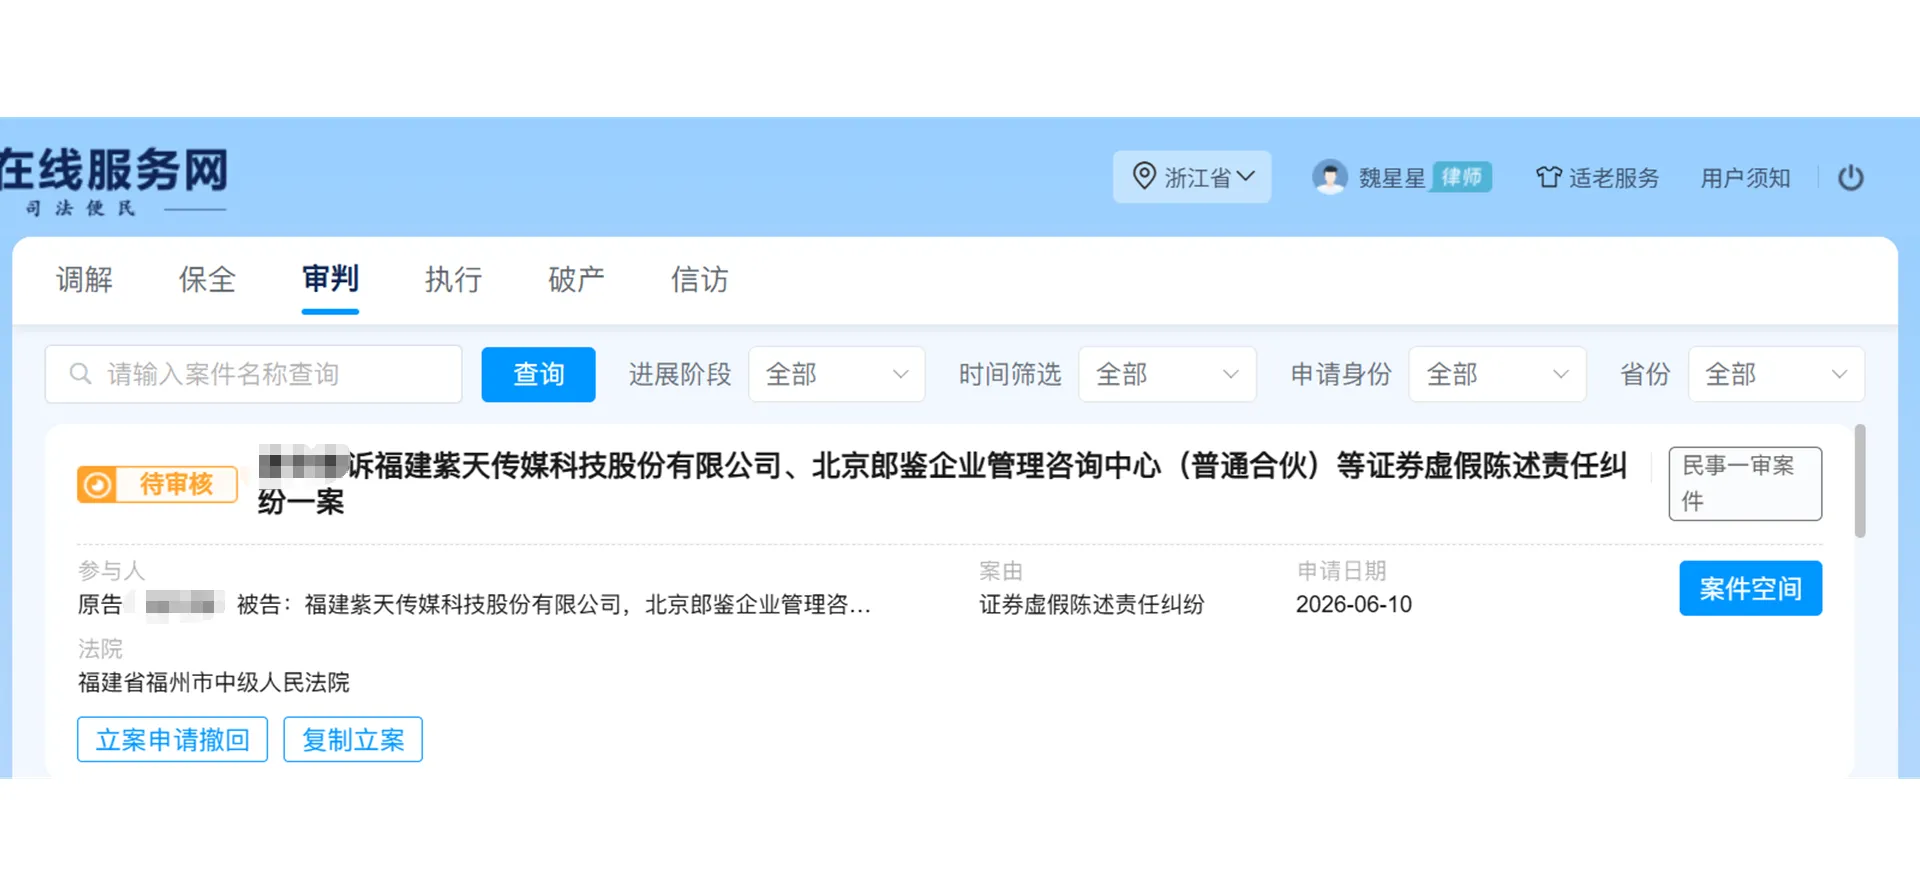Click the orange 待审核 status badge
Screen dimensions: 1920x890
157,485
